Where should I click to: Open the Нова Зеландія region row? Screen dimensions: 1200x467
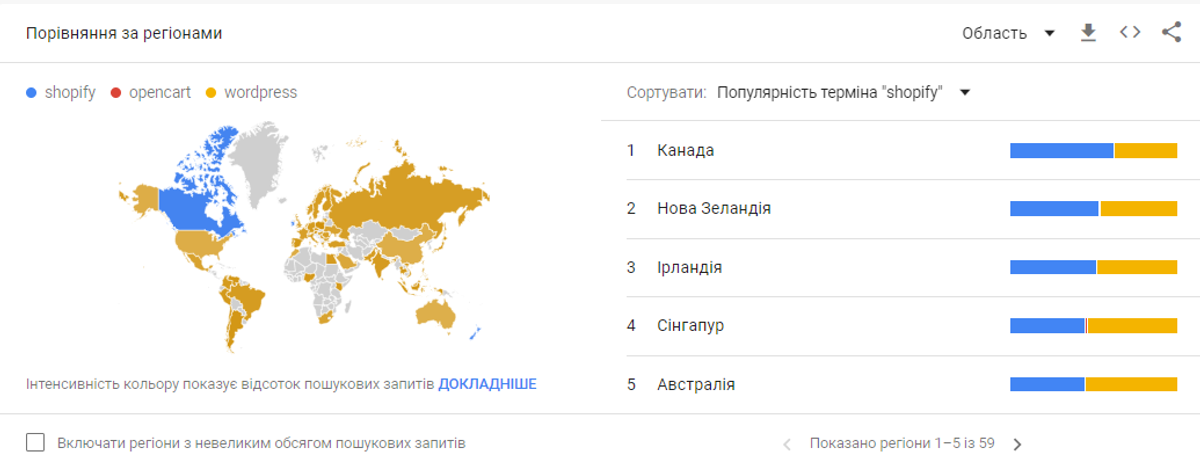pos(900,209)
